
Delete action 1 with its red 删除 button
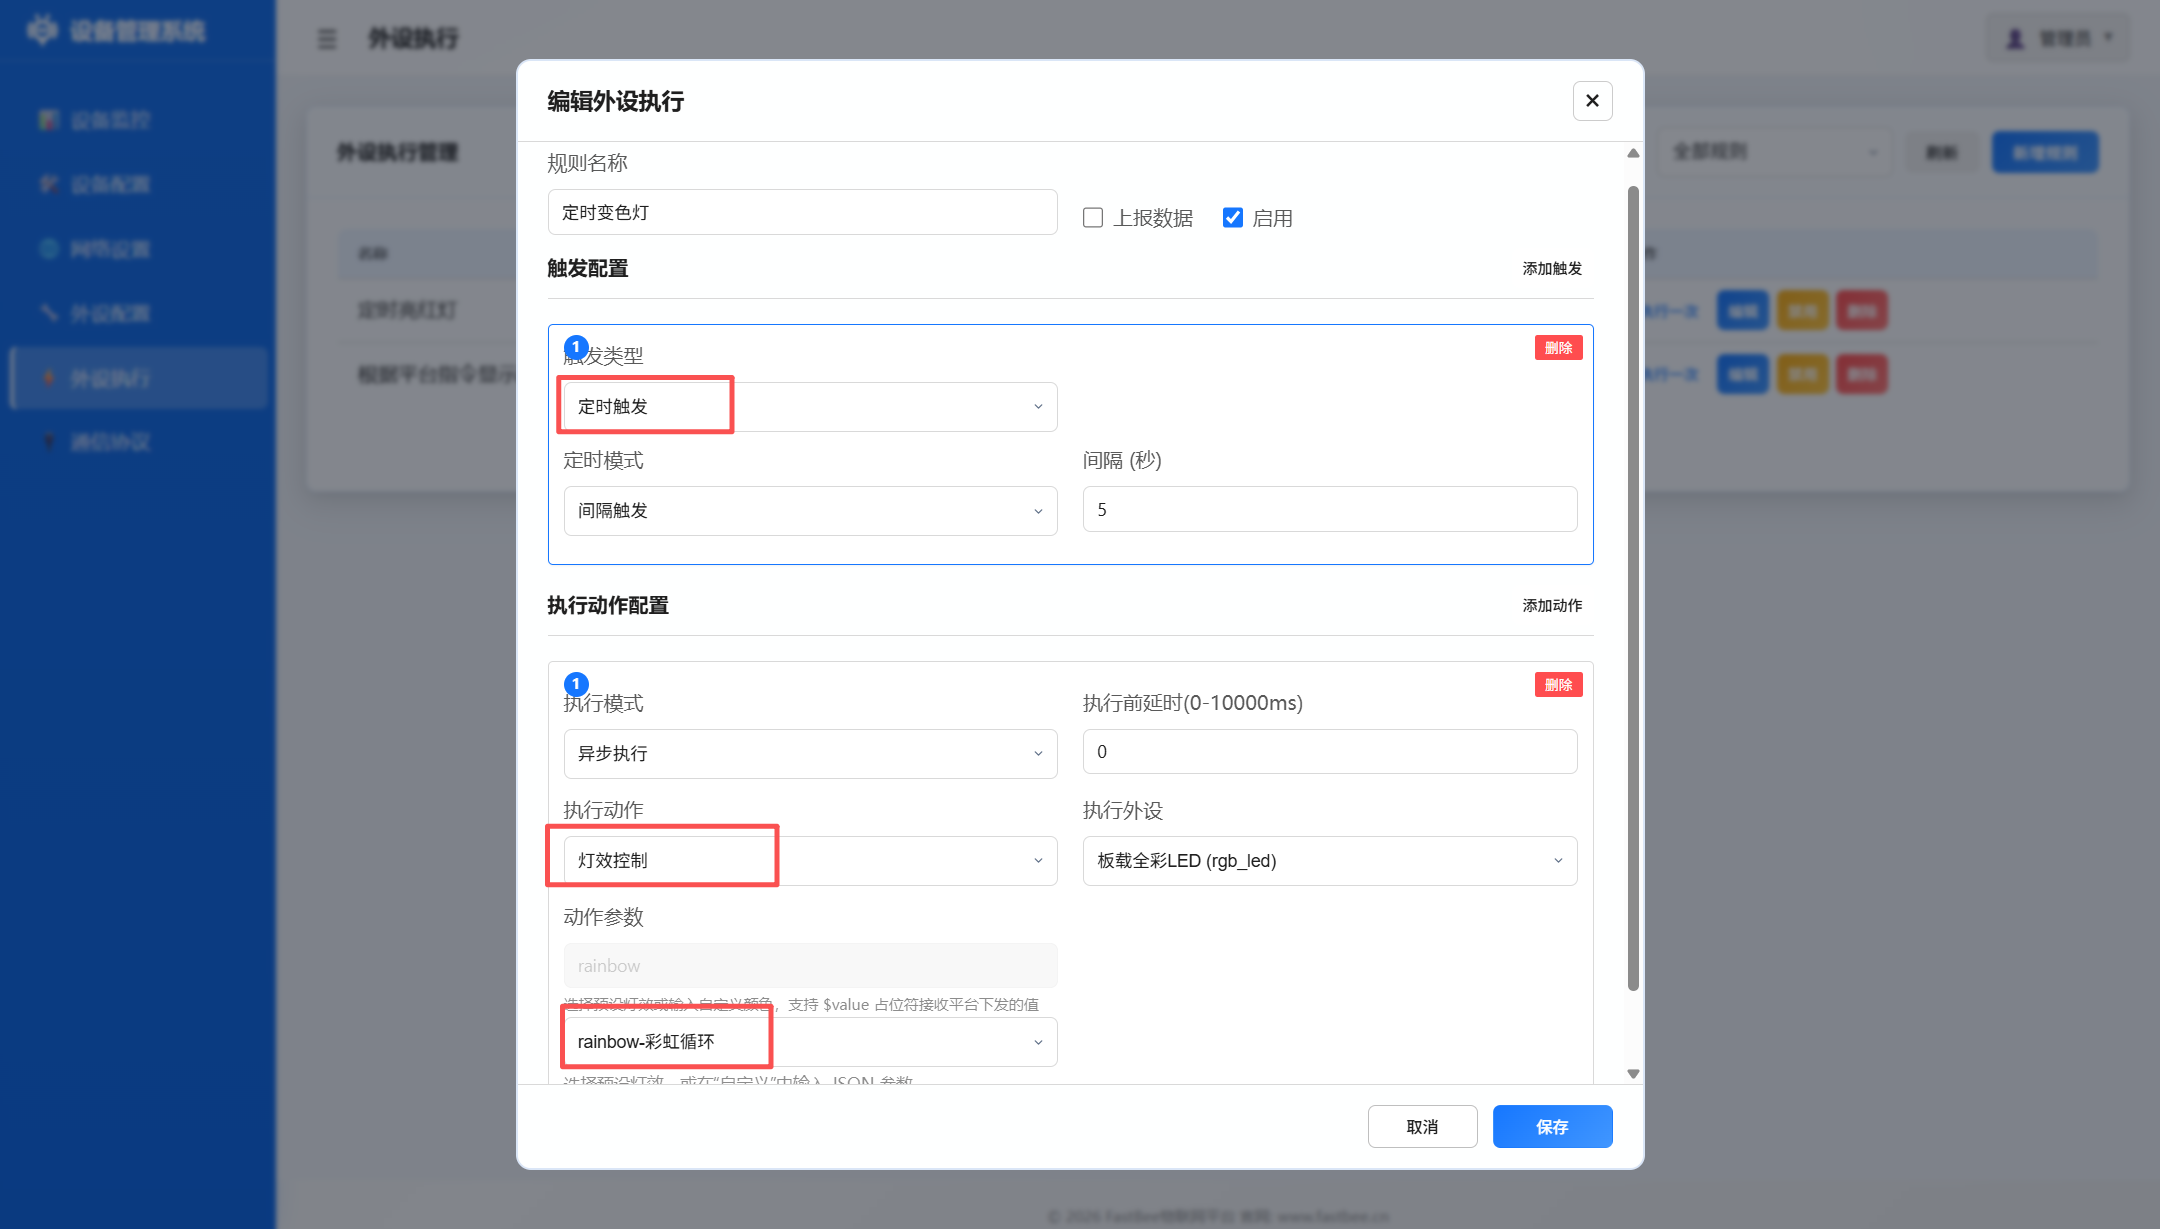tap(1558, 684)
